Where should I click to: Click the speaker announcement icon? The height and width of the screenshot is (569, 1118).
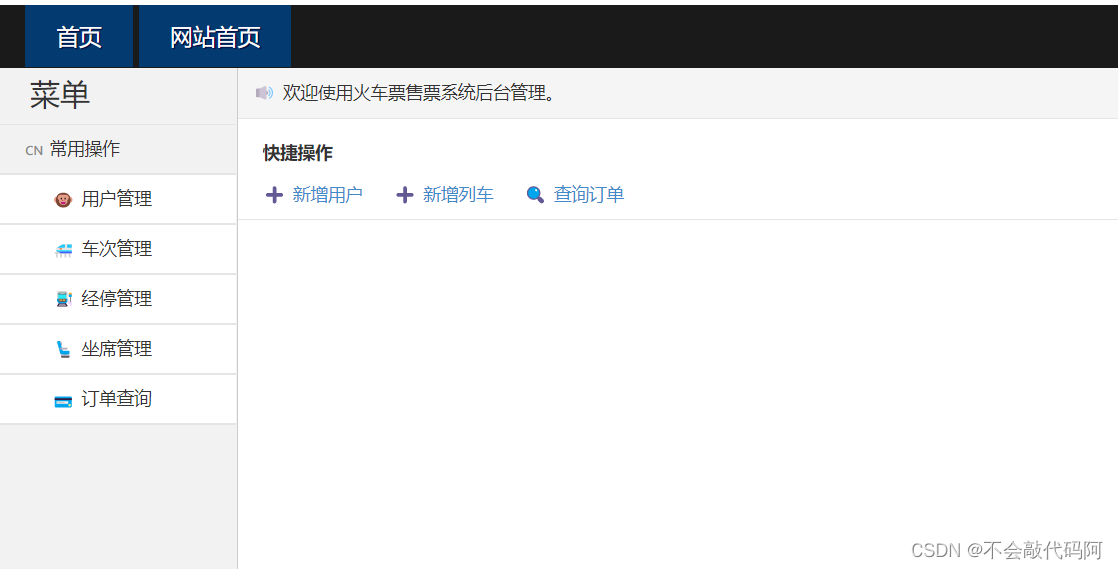click(264, 93)
